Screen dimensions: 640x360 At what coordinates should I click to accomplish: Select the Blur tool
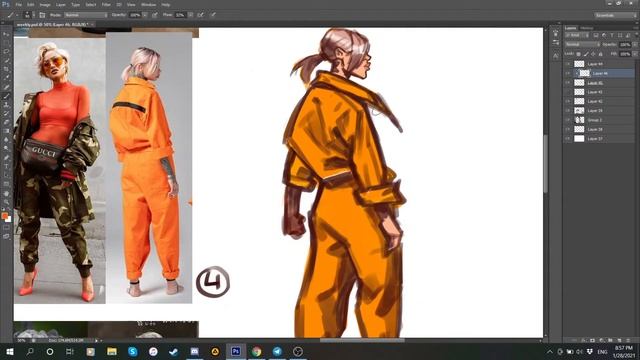(6, 140)
